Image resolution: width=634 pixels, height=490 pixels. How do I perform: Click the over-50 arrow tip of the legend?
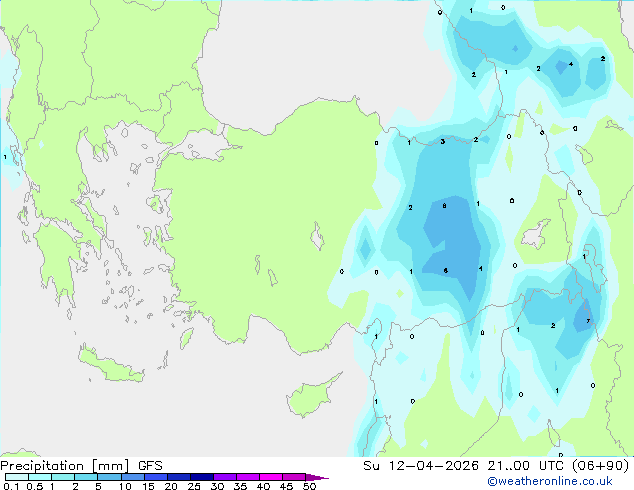click(317, 477)
